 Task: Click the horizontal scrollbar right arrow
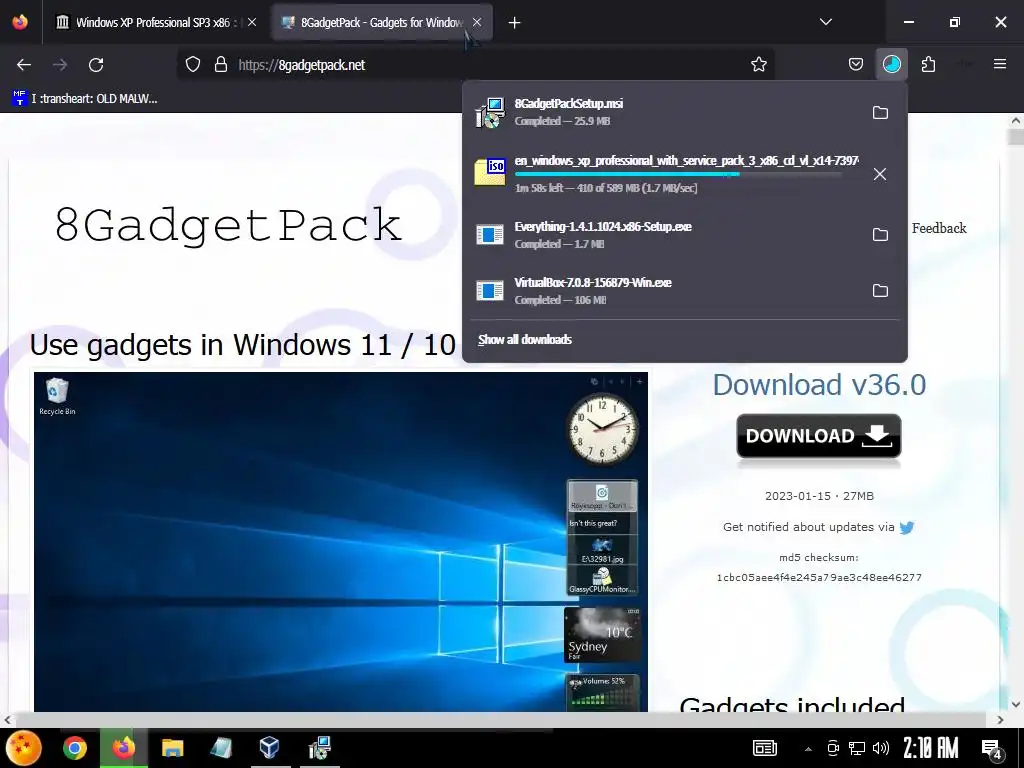point(1000,720)
